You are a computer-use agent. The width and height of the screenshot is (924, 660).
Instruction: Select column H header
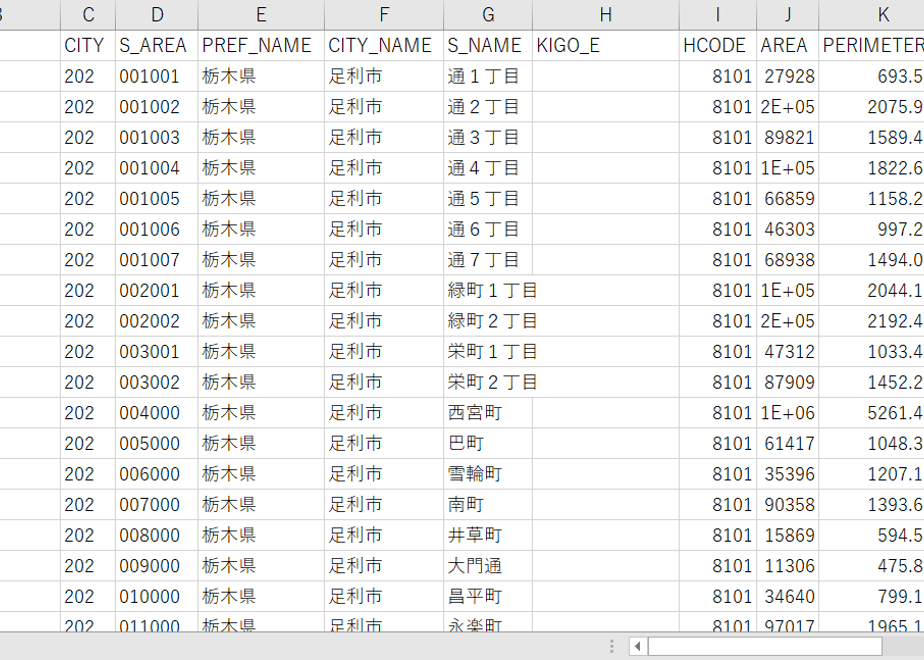[x=606, y=15]
